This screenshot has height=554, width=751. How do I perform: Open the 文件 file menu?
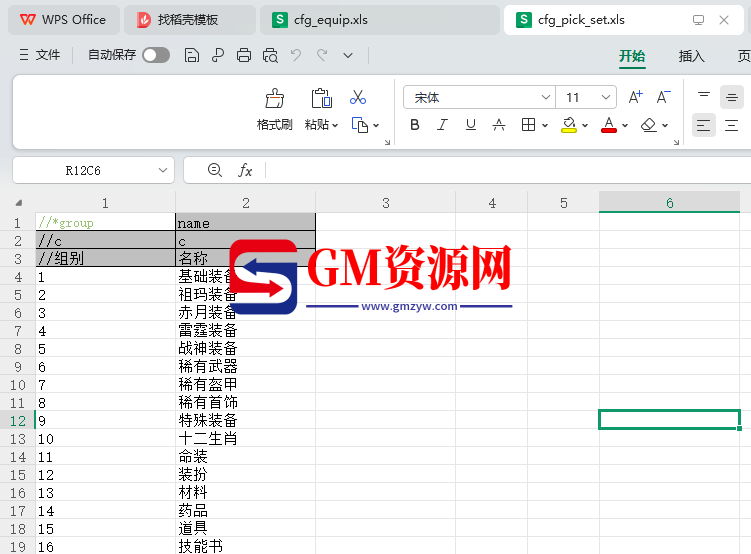coord(40,56)
